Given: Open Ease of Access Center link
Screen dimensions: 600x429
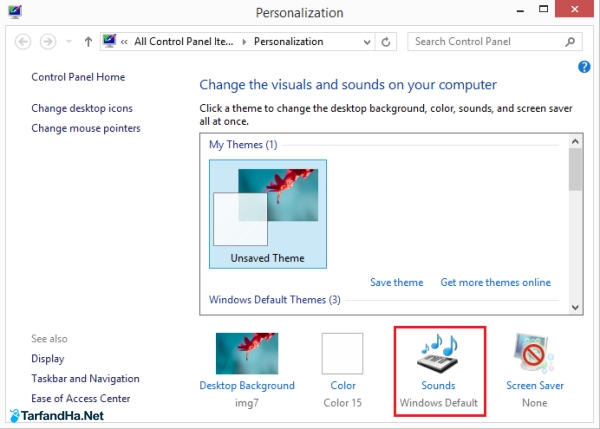Looking at the screenshot, I should point(81,398).
